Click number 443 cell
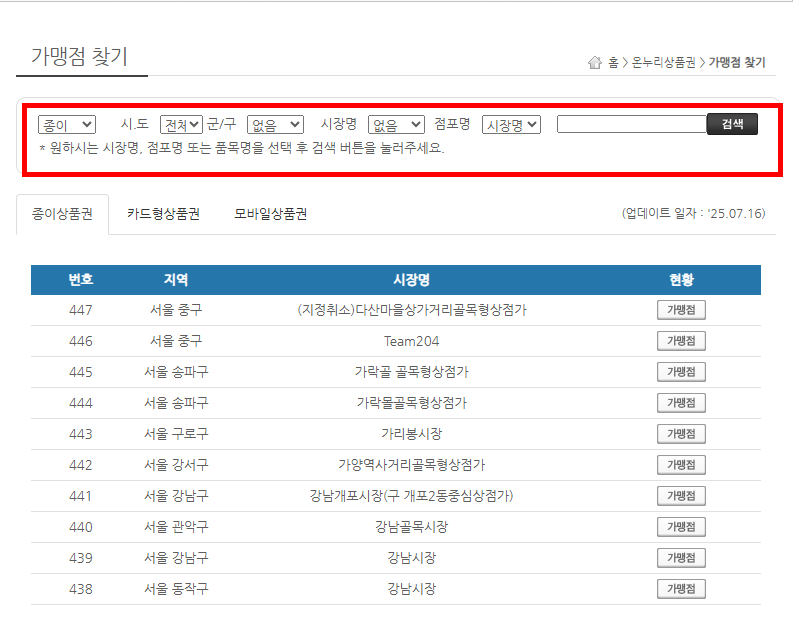The width and height of the screenshot is (799, 623). pyautogui.click(x=81, y=434)
